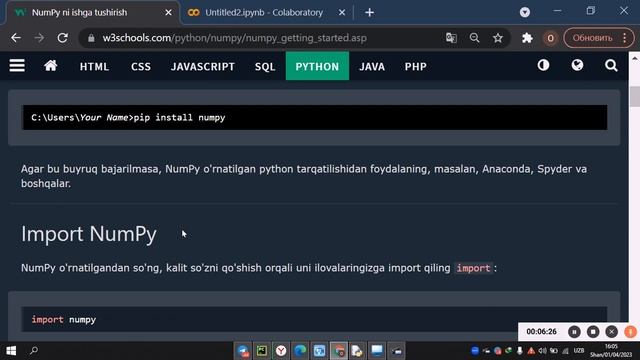Screen dimensions: 640x360
Task: Open Microsoft Edge from the taskbar
Action: point(300,351)
